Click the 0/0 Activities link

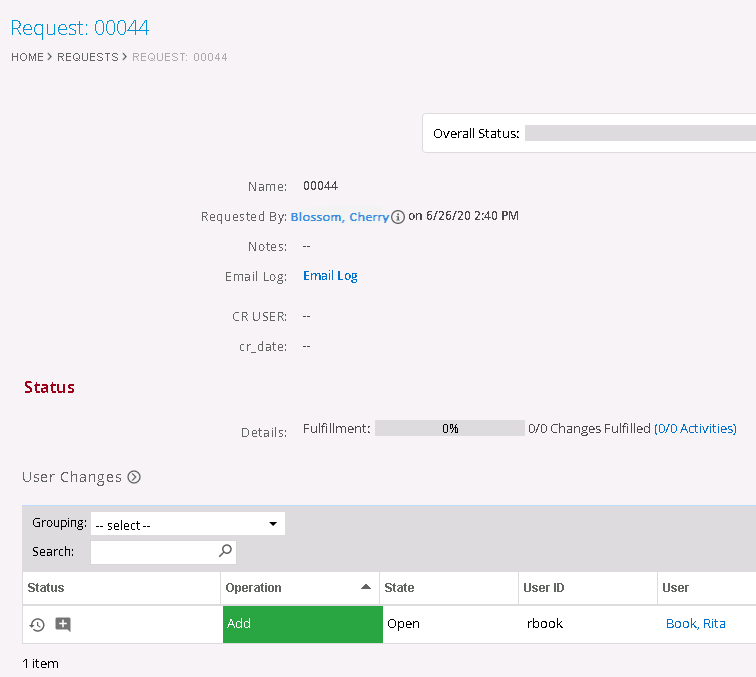(695, 429)
